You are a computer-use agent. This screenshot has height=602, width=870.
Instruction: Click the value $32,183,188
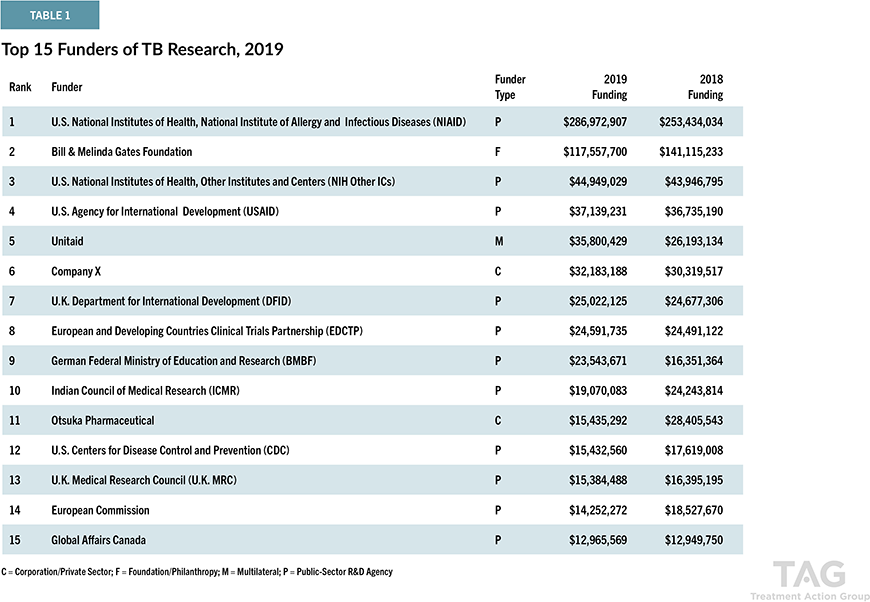coord(598,271)
